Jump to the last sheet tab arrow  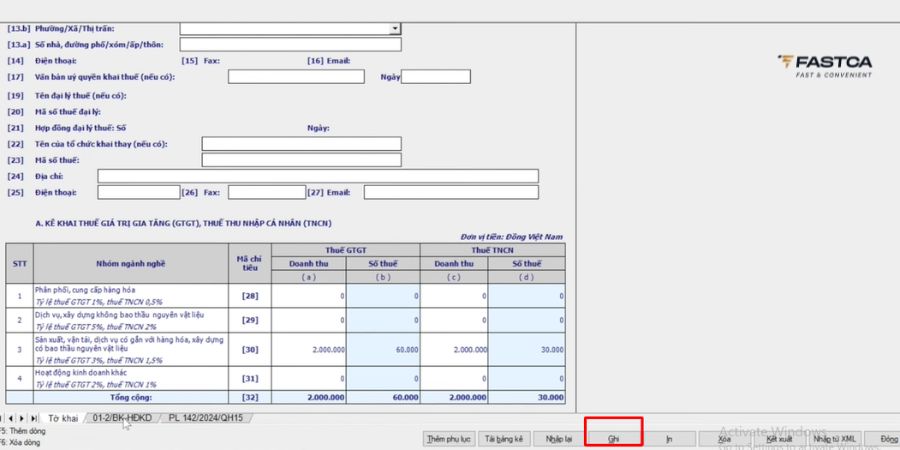coord(34,418)
